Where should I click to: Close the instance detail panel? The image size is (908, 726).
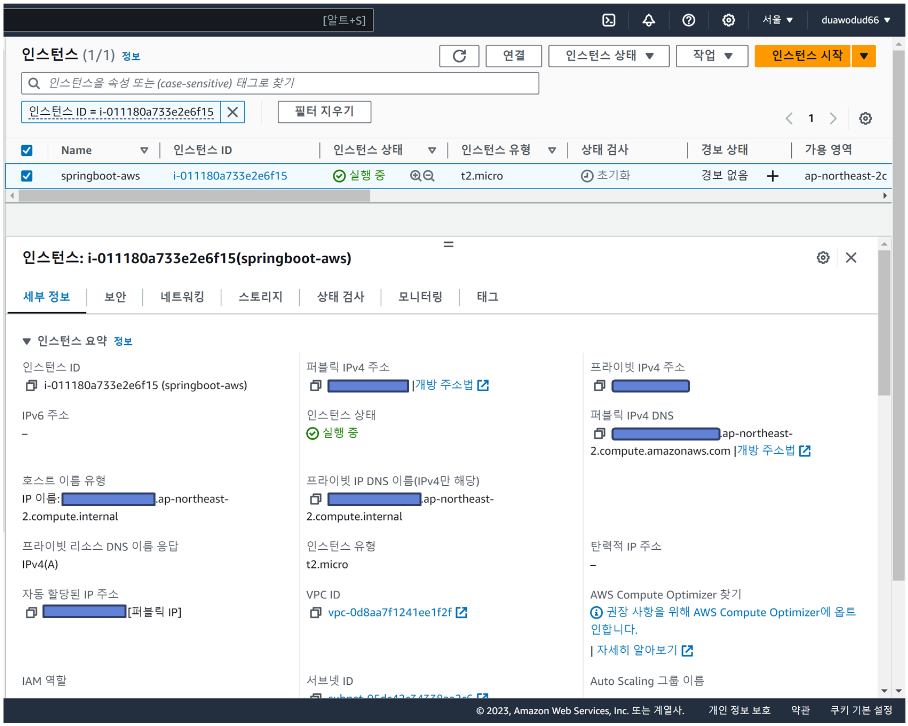pyautogui.click(x=851, y=258)
